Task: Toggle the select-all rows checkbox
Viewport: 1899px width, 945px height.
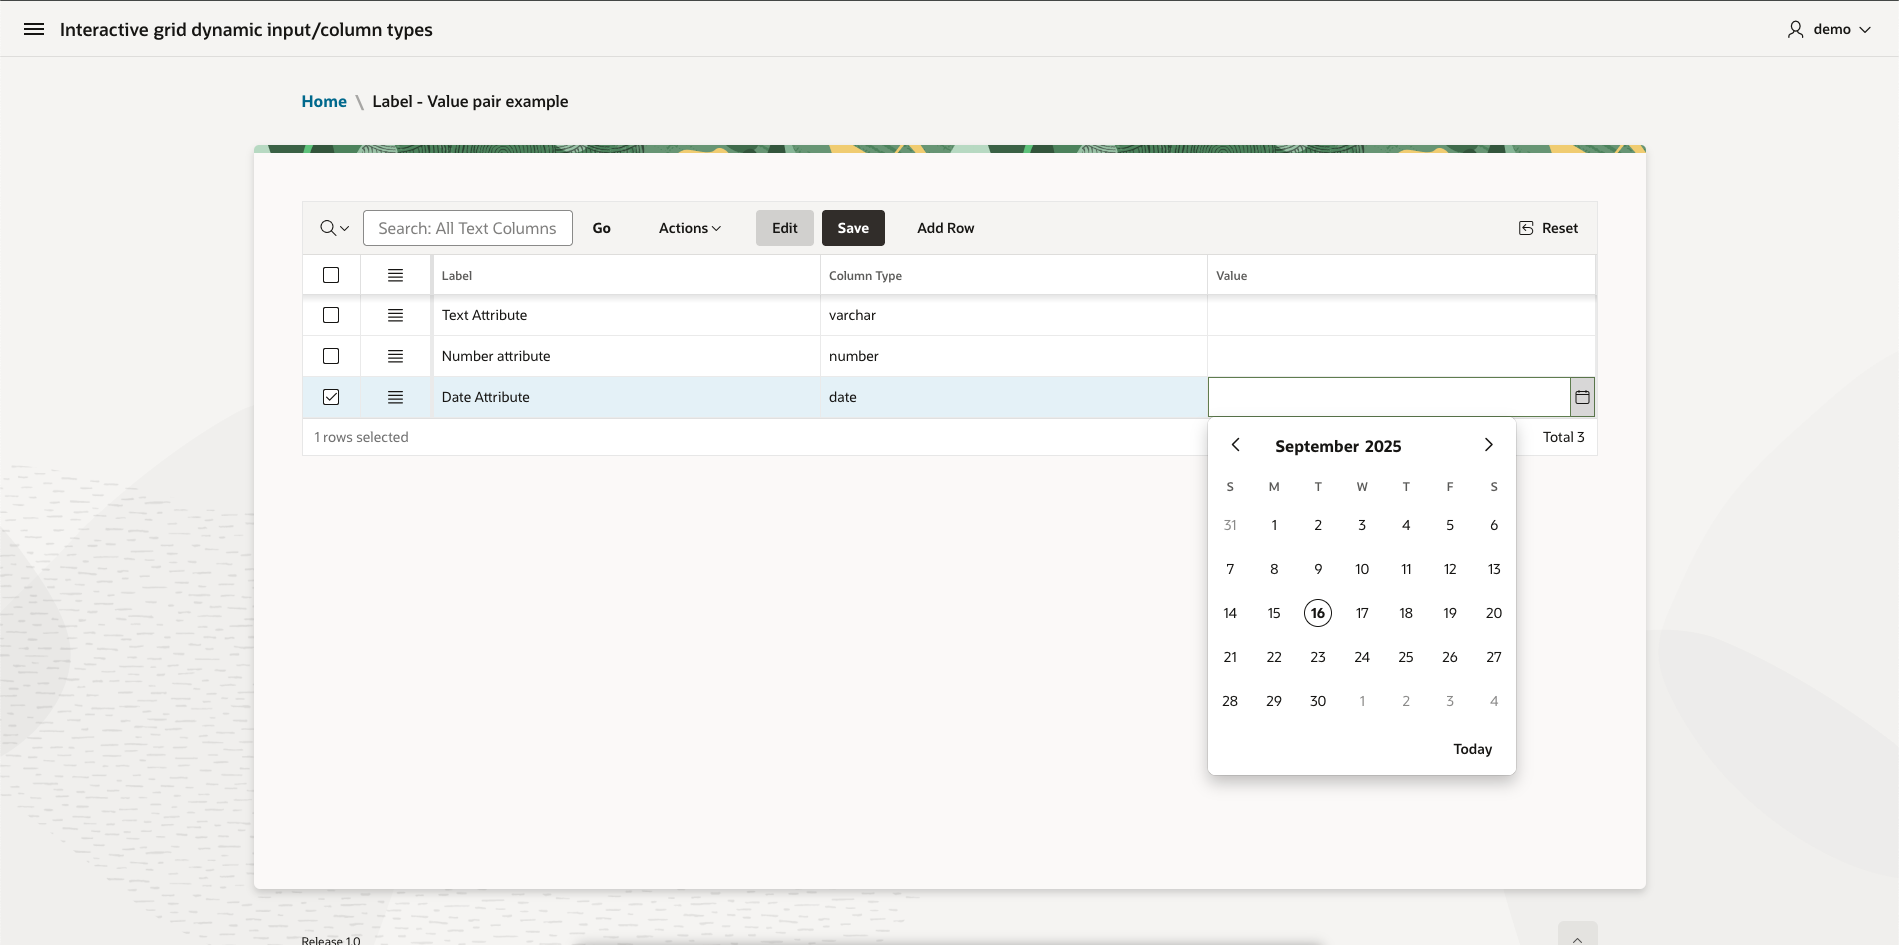Action: point(331,275)
